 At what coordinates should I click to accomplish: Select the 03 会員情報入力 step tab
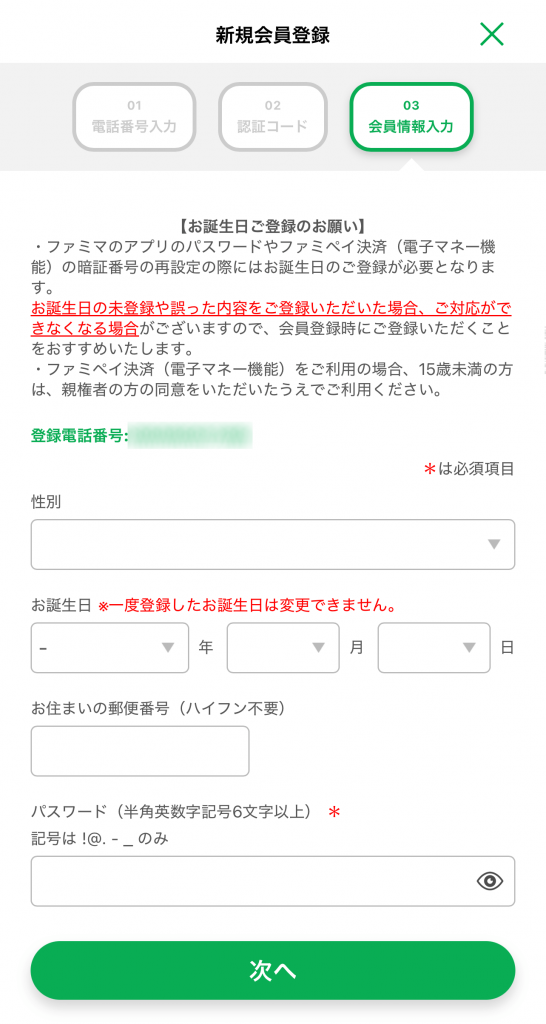[411, 117]
